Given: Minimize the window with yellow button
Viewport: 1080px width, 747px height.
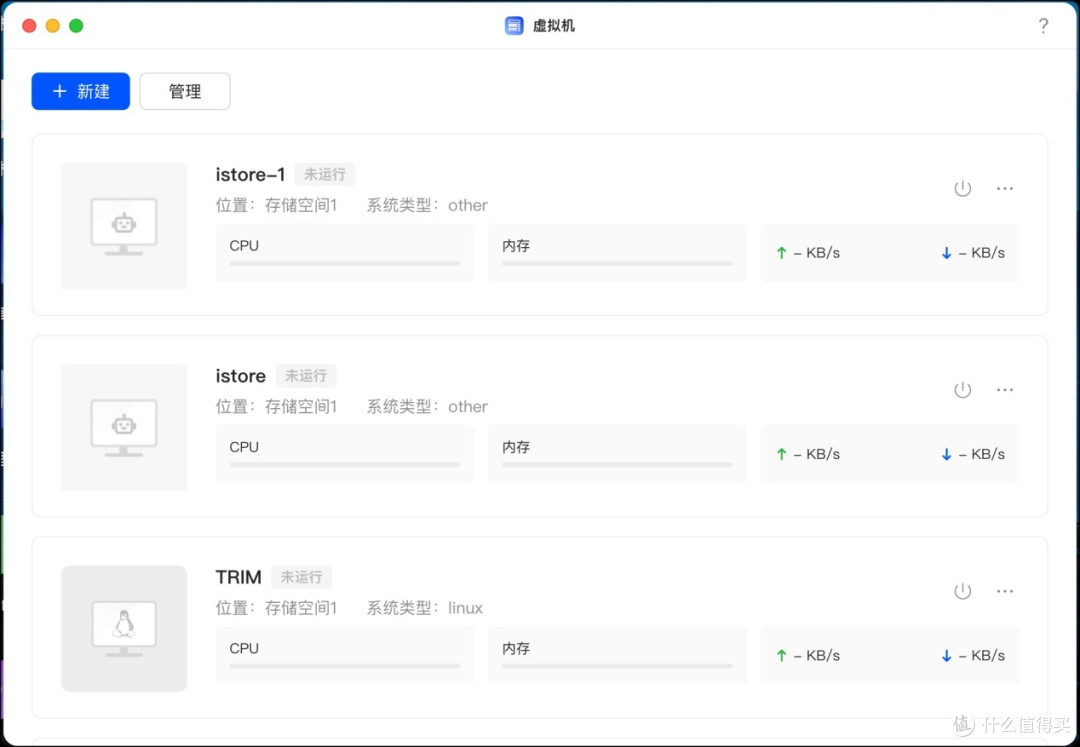Looking at the screenshot, I should [52, 25].
